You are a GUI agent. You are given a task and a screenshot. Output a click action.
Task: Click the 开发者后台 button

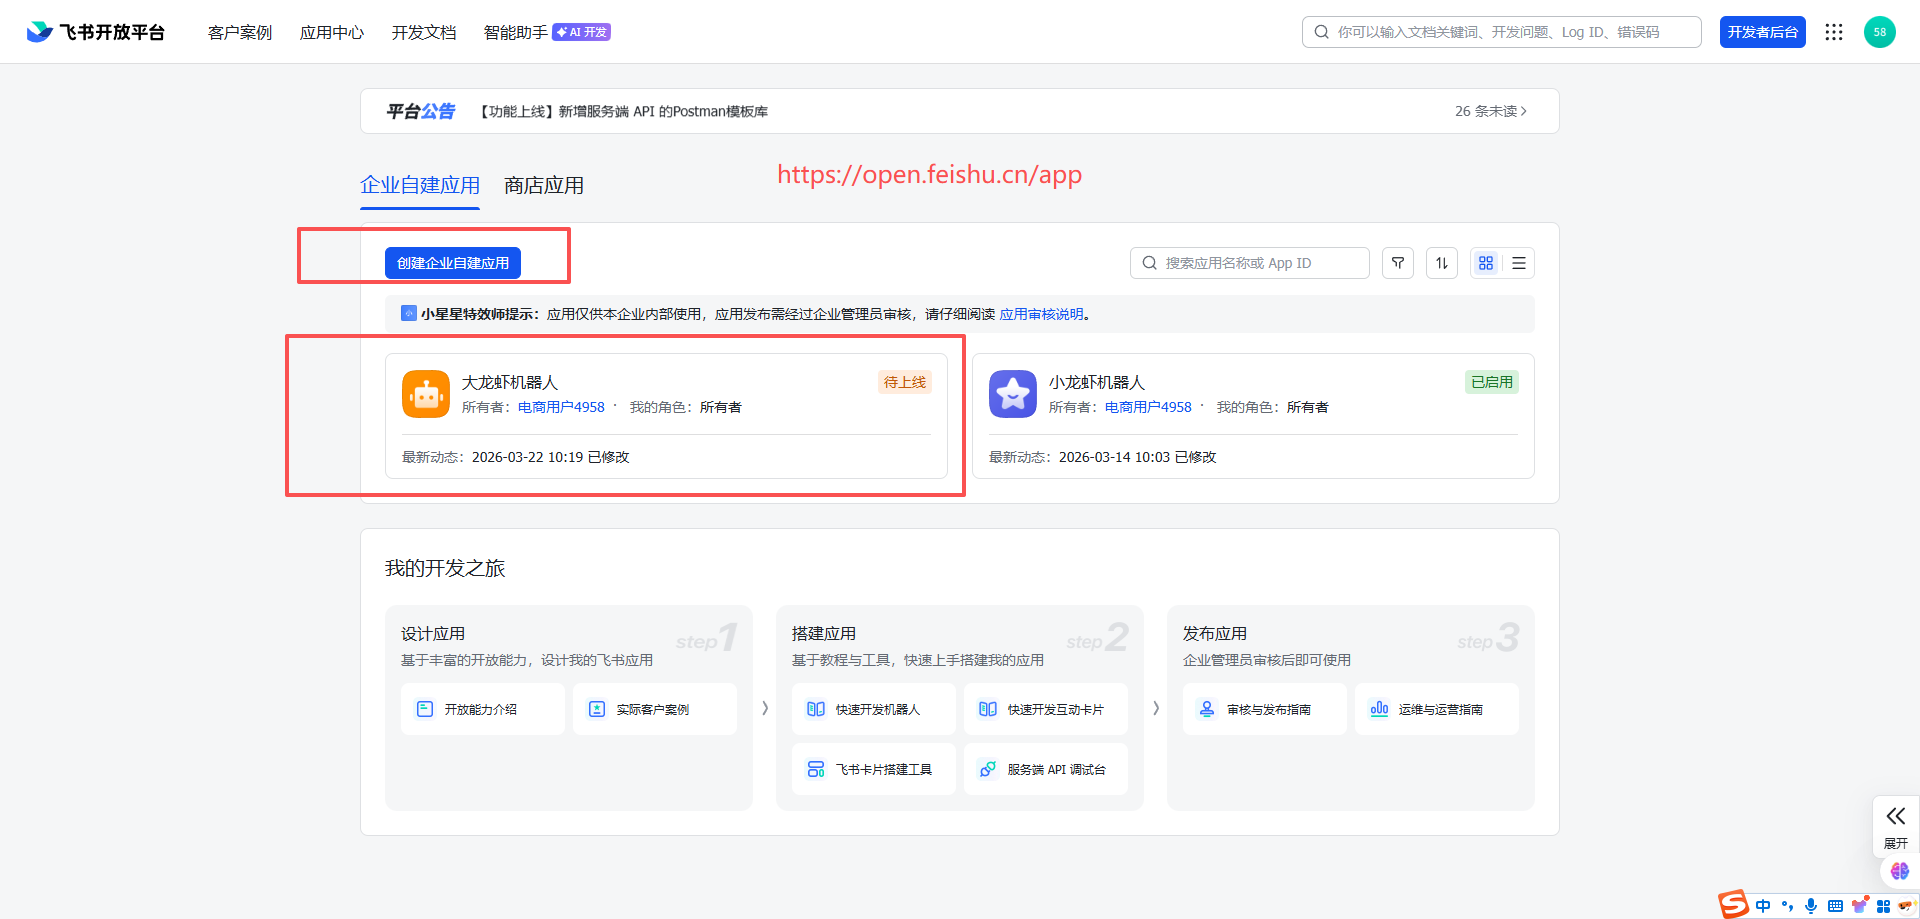1762,32
